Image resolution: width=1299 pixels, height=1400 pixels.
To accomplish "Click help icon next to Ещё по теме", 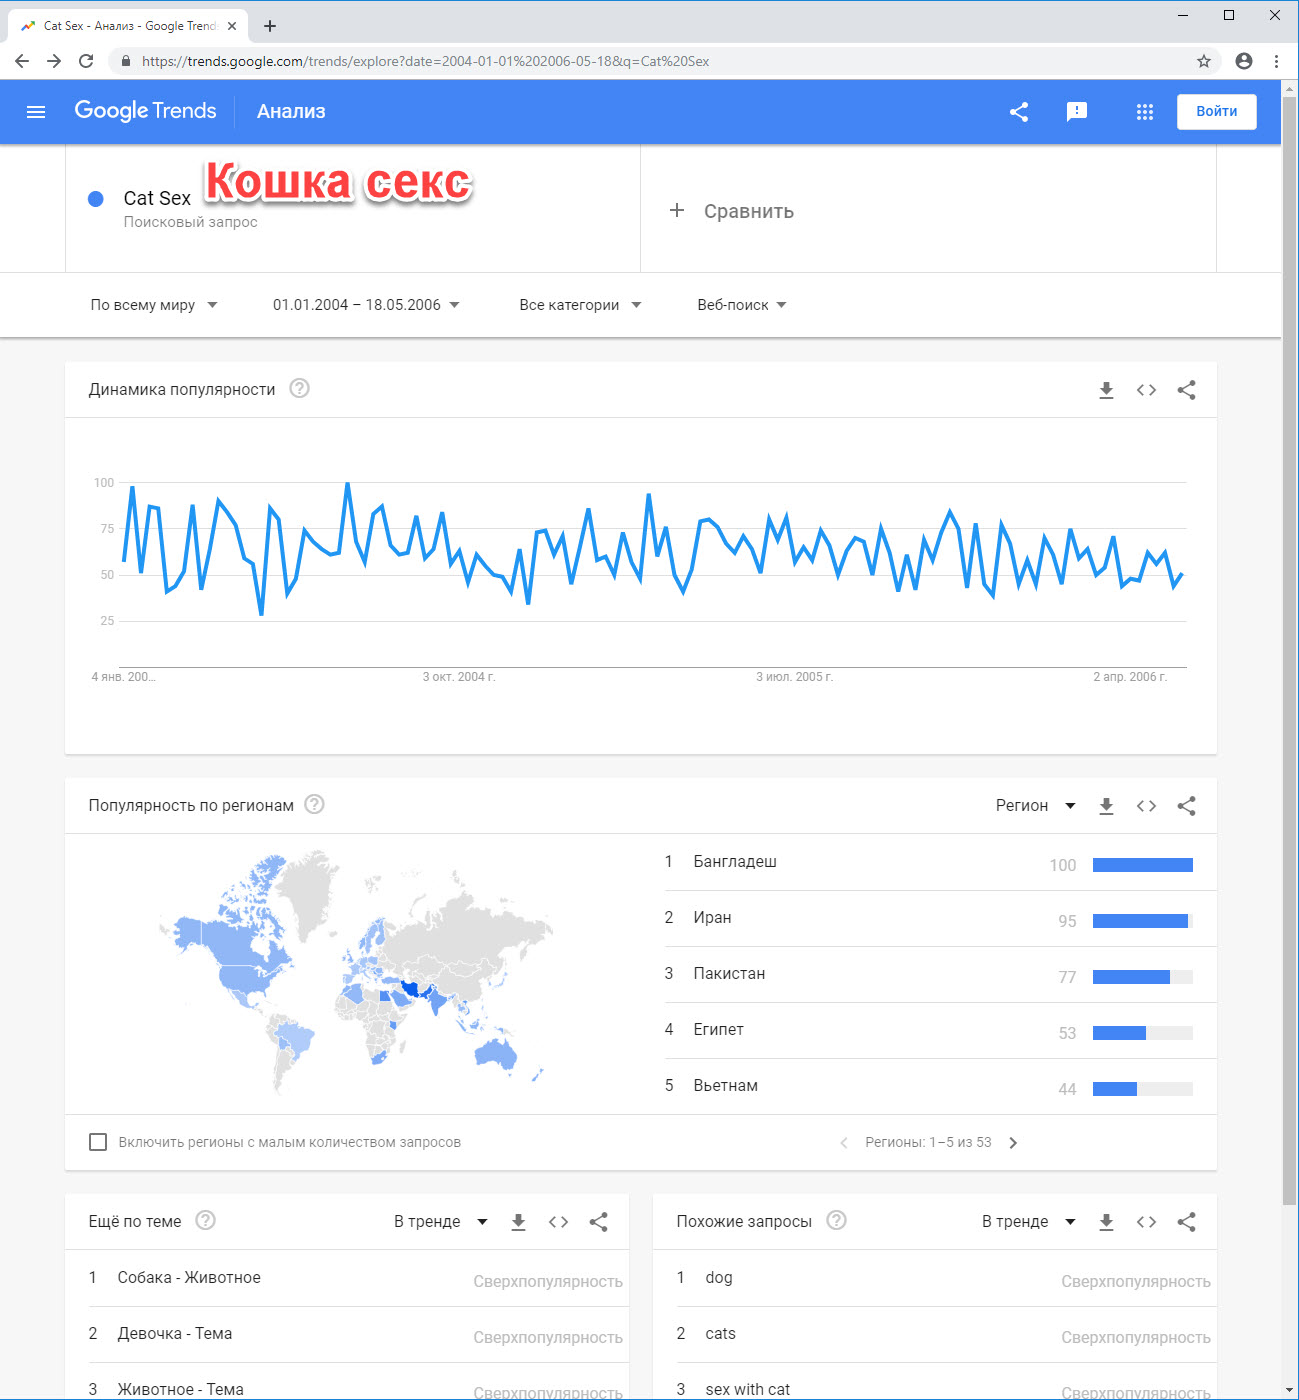I will 206,1220.
